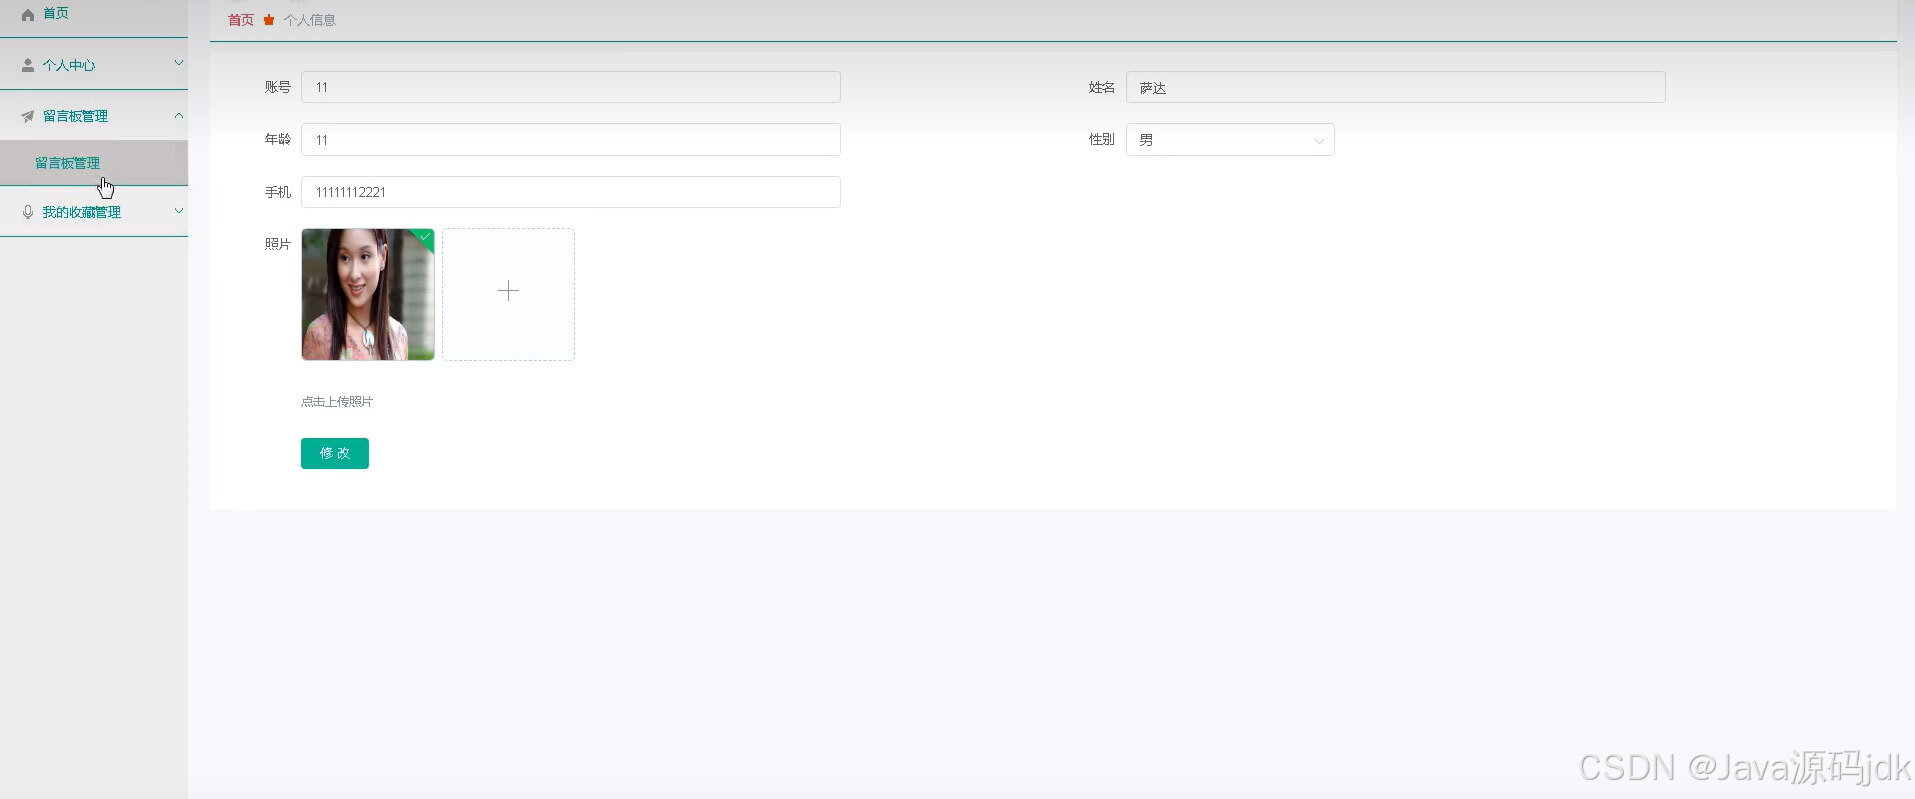Click the green checkmark on the uploaded photo
The image size is (1915, 799).
pos(425,237)
